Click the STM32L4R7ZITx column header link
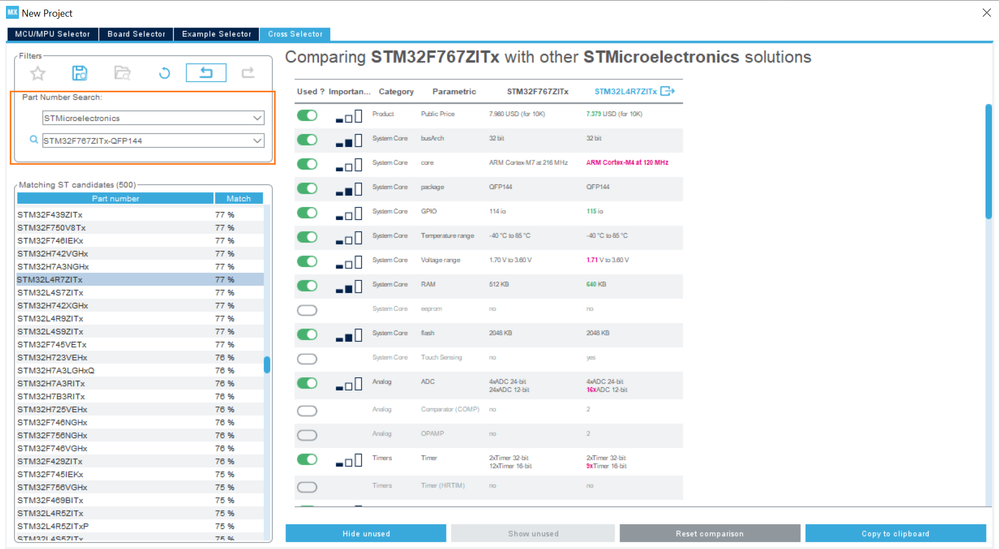 click(x=626, y=92)
